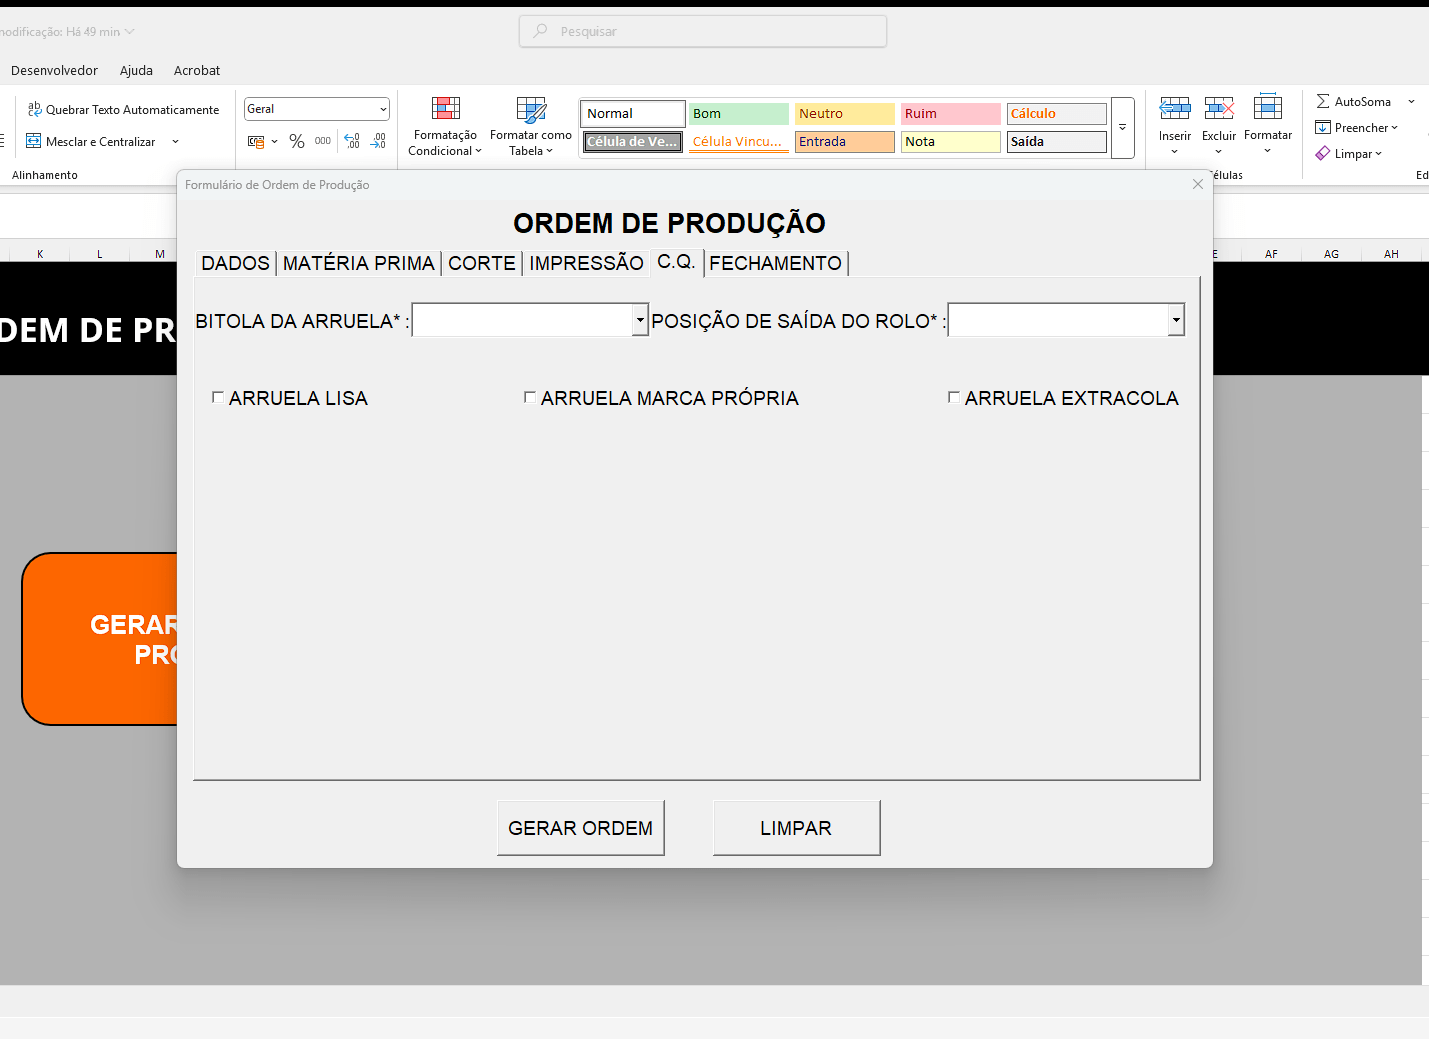Expand modification time chevron in title bar
1429x1039 pixels.
(x=130, y=32)
